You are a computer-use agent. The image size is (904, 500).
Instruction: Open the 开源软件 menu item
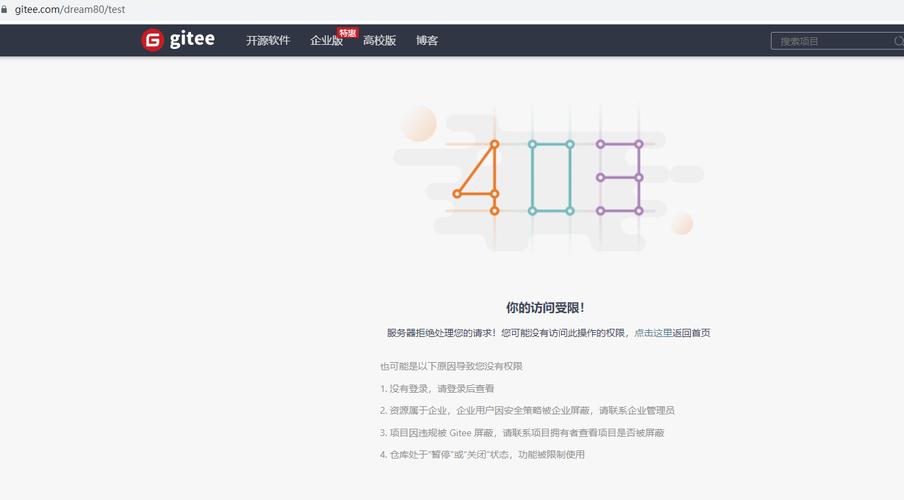point(268,40)
